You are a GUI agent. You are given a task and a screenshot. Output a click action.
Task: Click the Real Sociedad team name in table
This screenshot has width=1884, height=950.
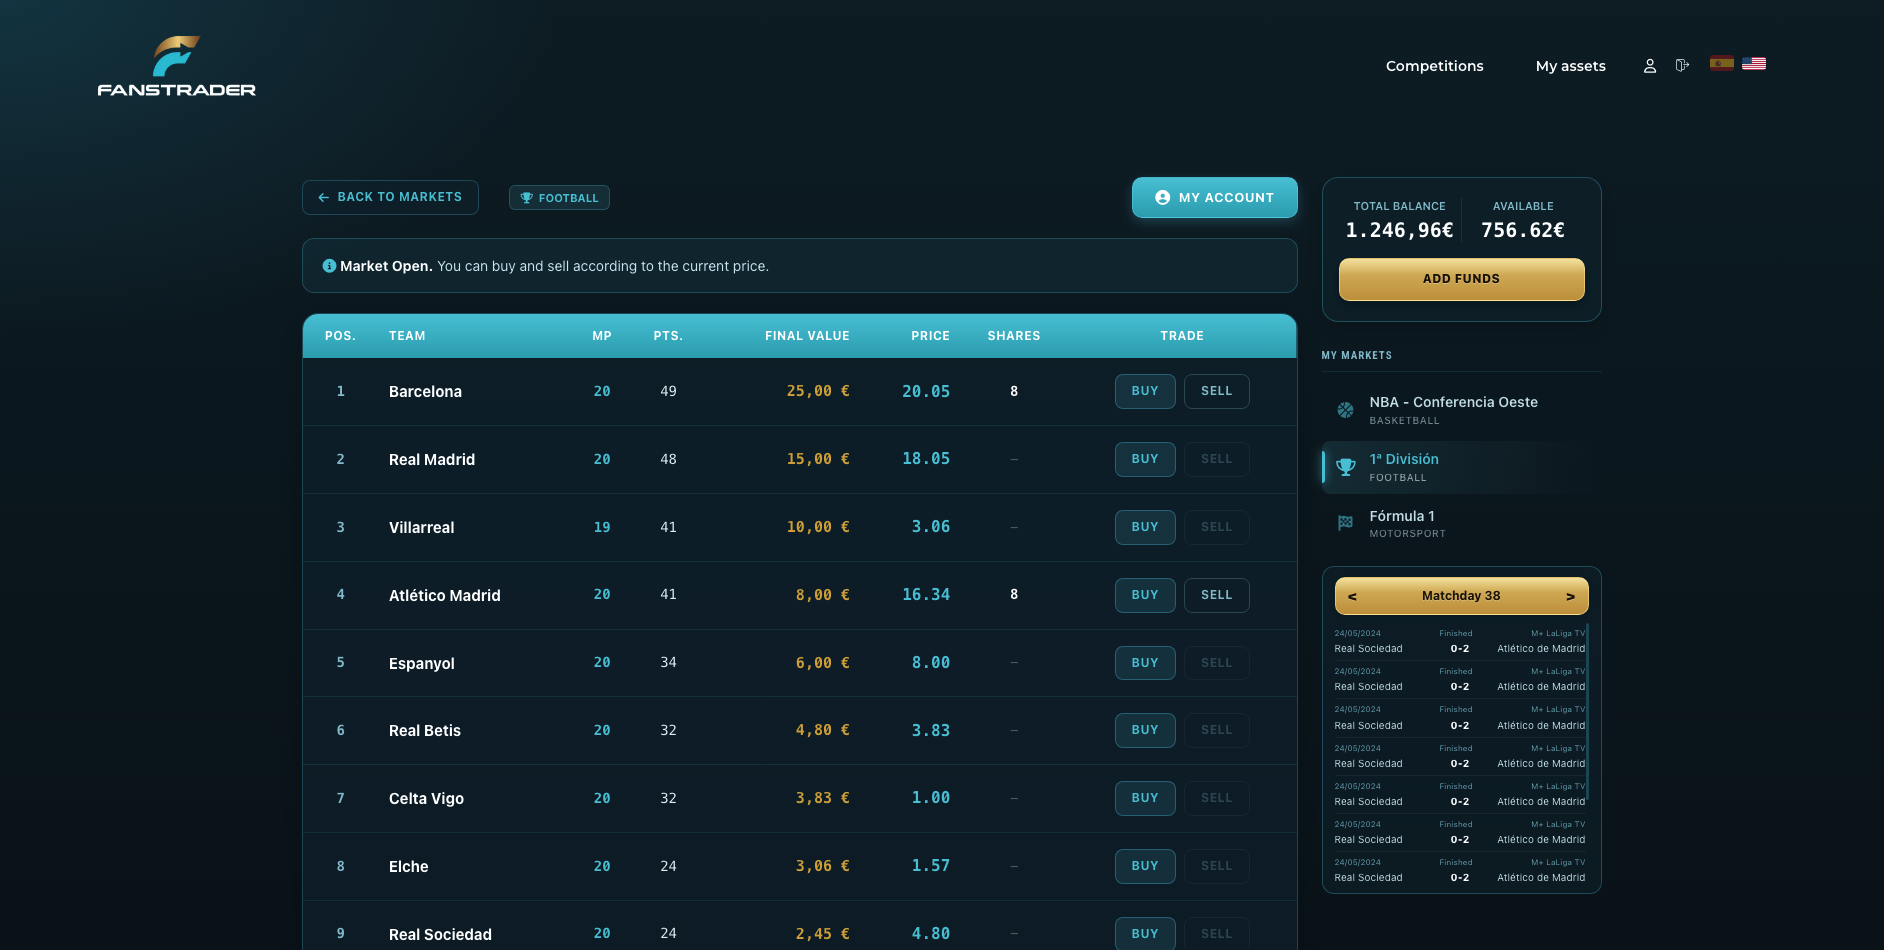(x=440, y=935)
